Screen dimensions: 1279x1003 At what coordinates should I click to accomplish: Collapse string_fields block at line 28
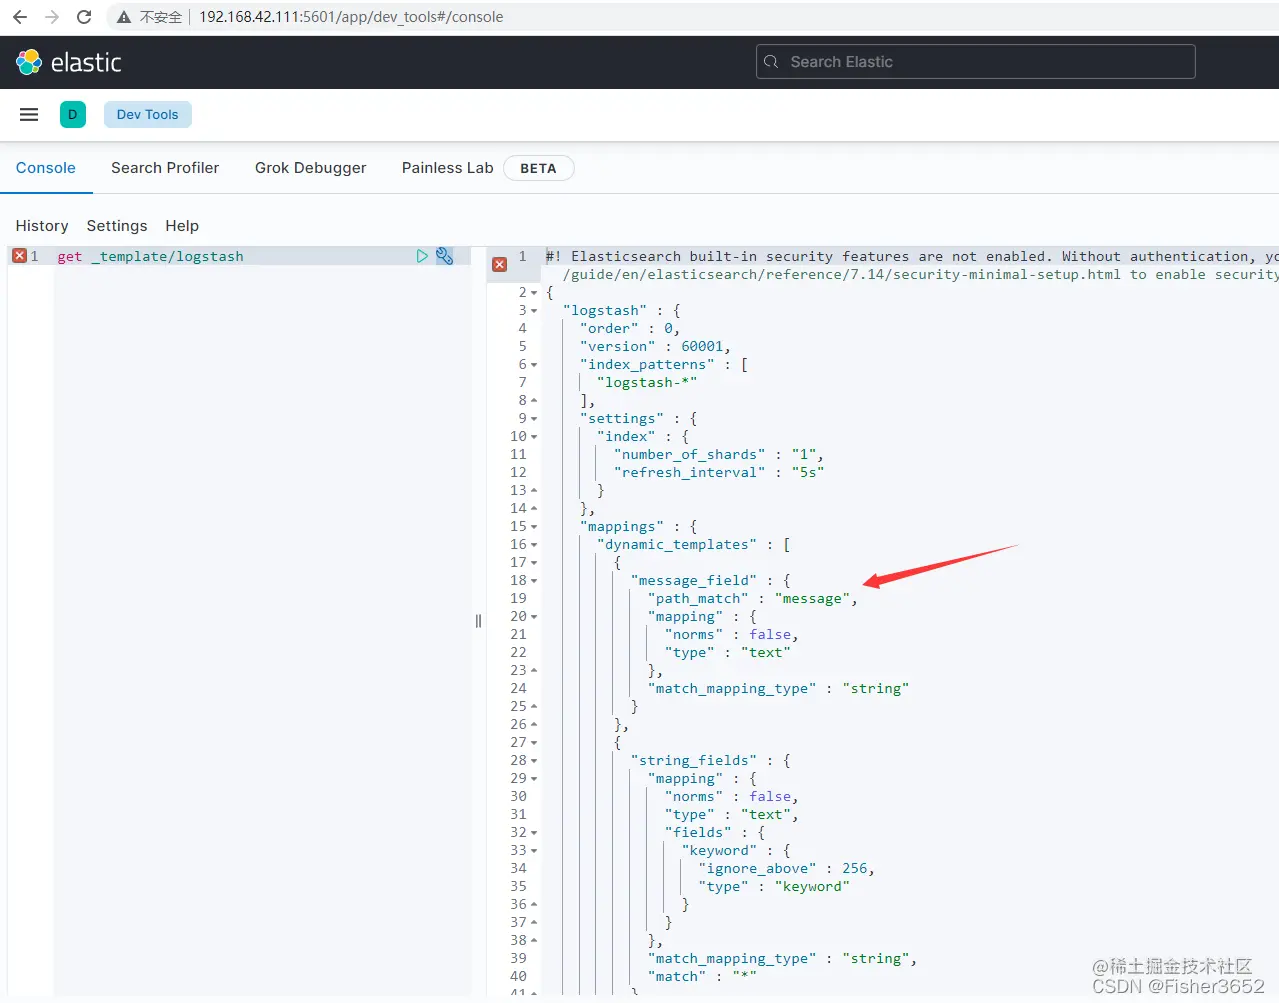click(x=534, y=761)
